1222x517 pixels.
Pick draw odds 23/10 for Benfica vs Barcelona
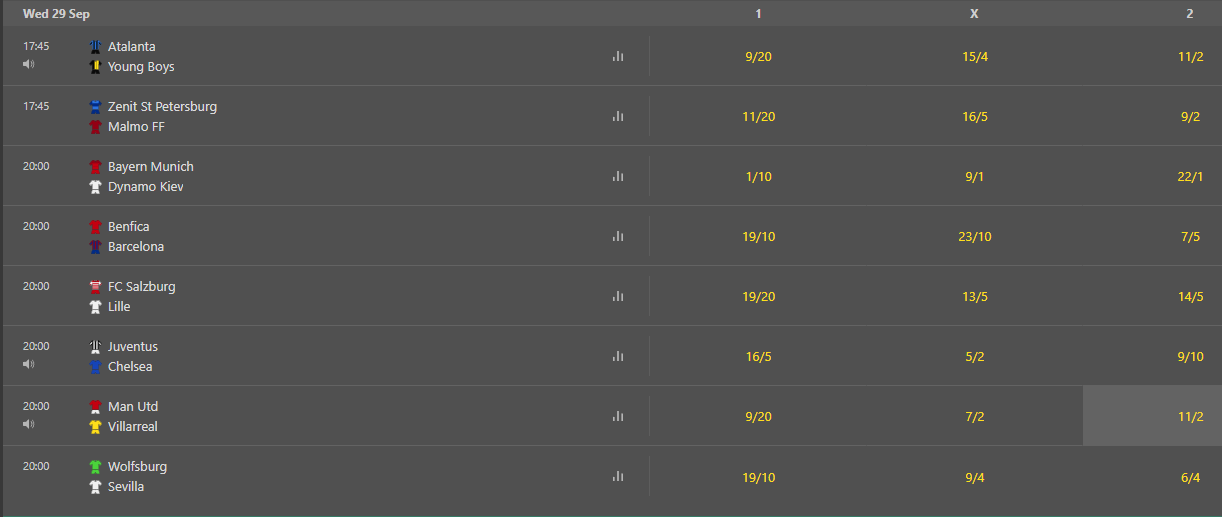coord(974,237)
